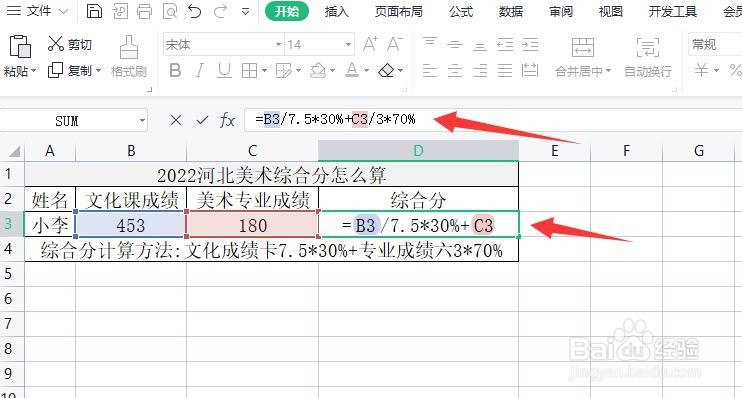Switch to the 插入 ribbon tab
This screenshot has width=742, height=398.
click(336, 11)
